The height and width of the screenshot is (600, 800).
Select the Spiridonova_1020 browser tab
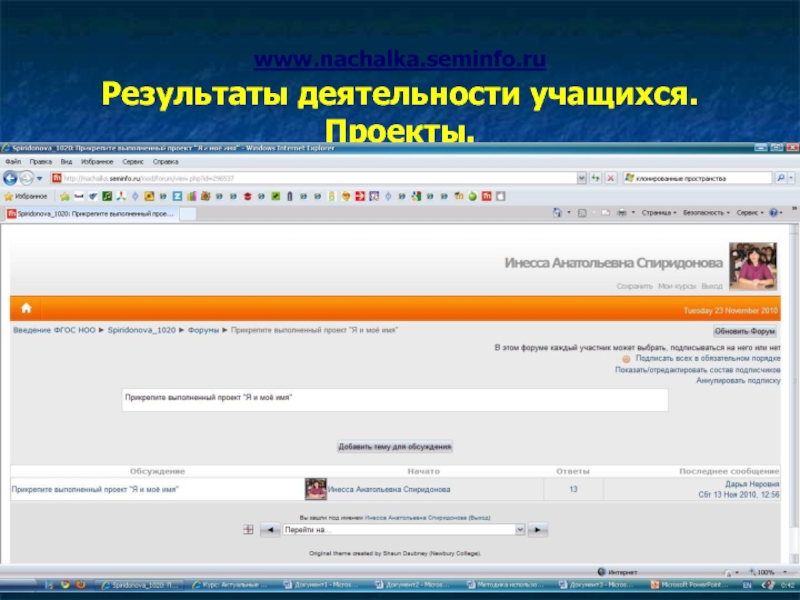click(x=91, y=214)
